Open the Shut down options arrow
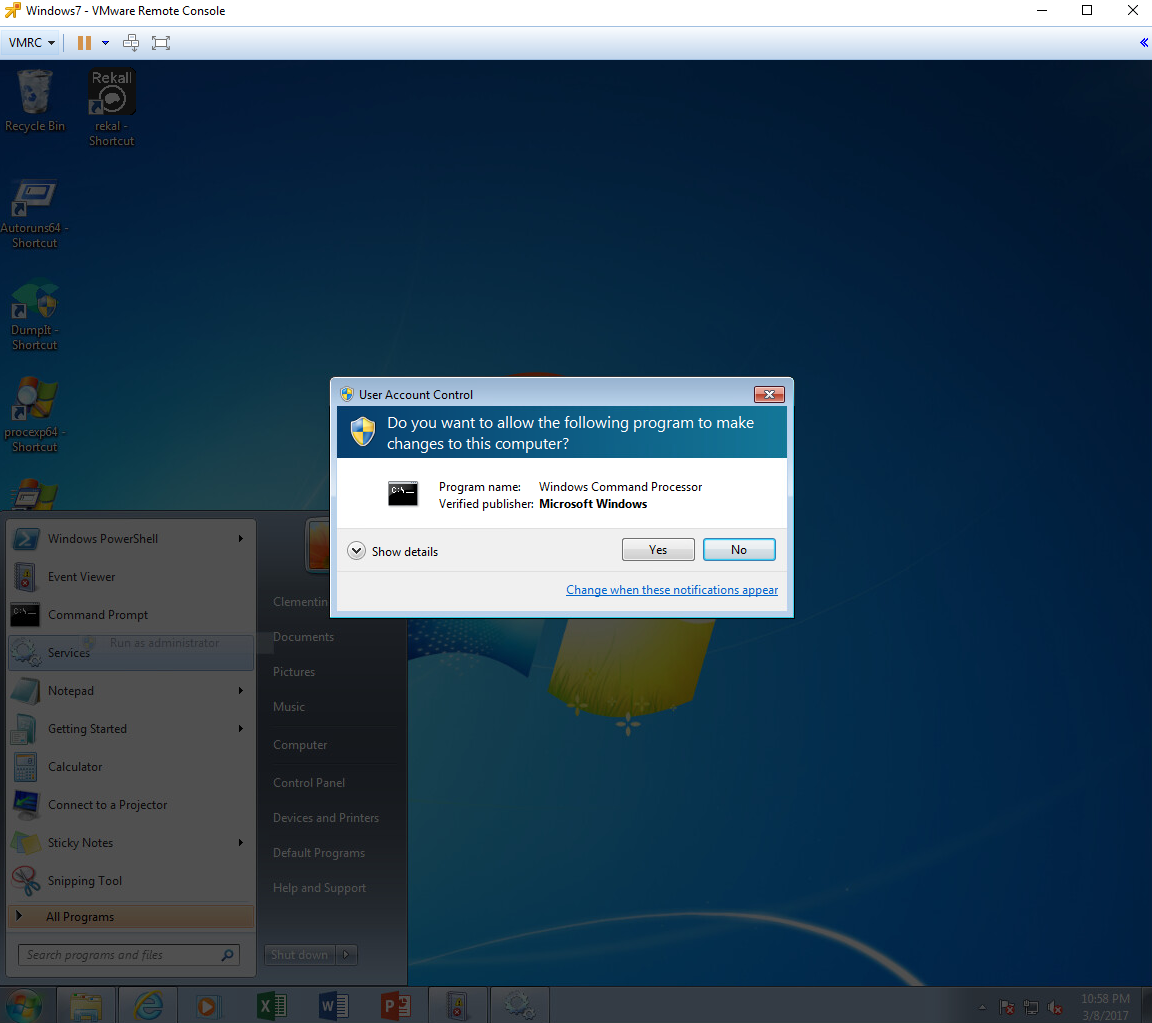This screenshot has width=1152, height=1023. 347,955
